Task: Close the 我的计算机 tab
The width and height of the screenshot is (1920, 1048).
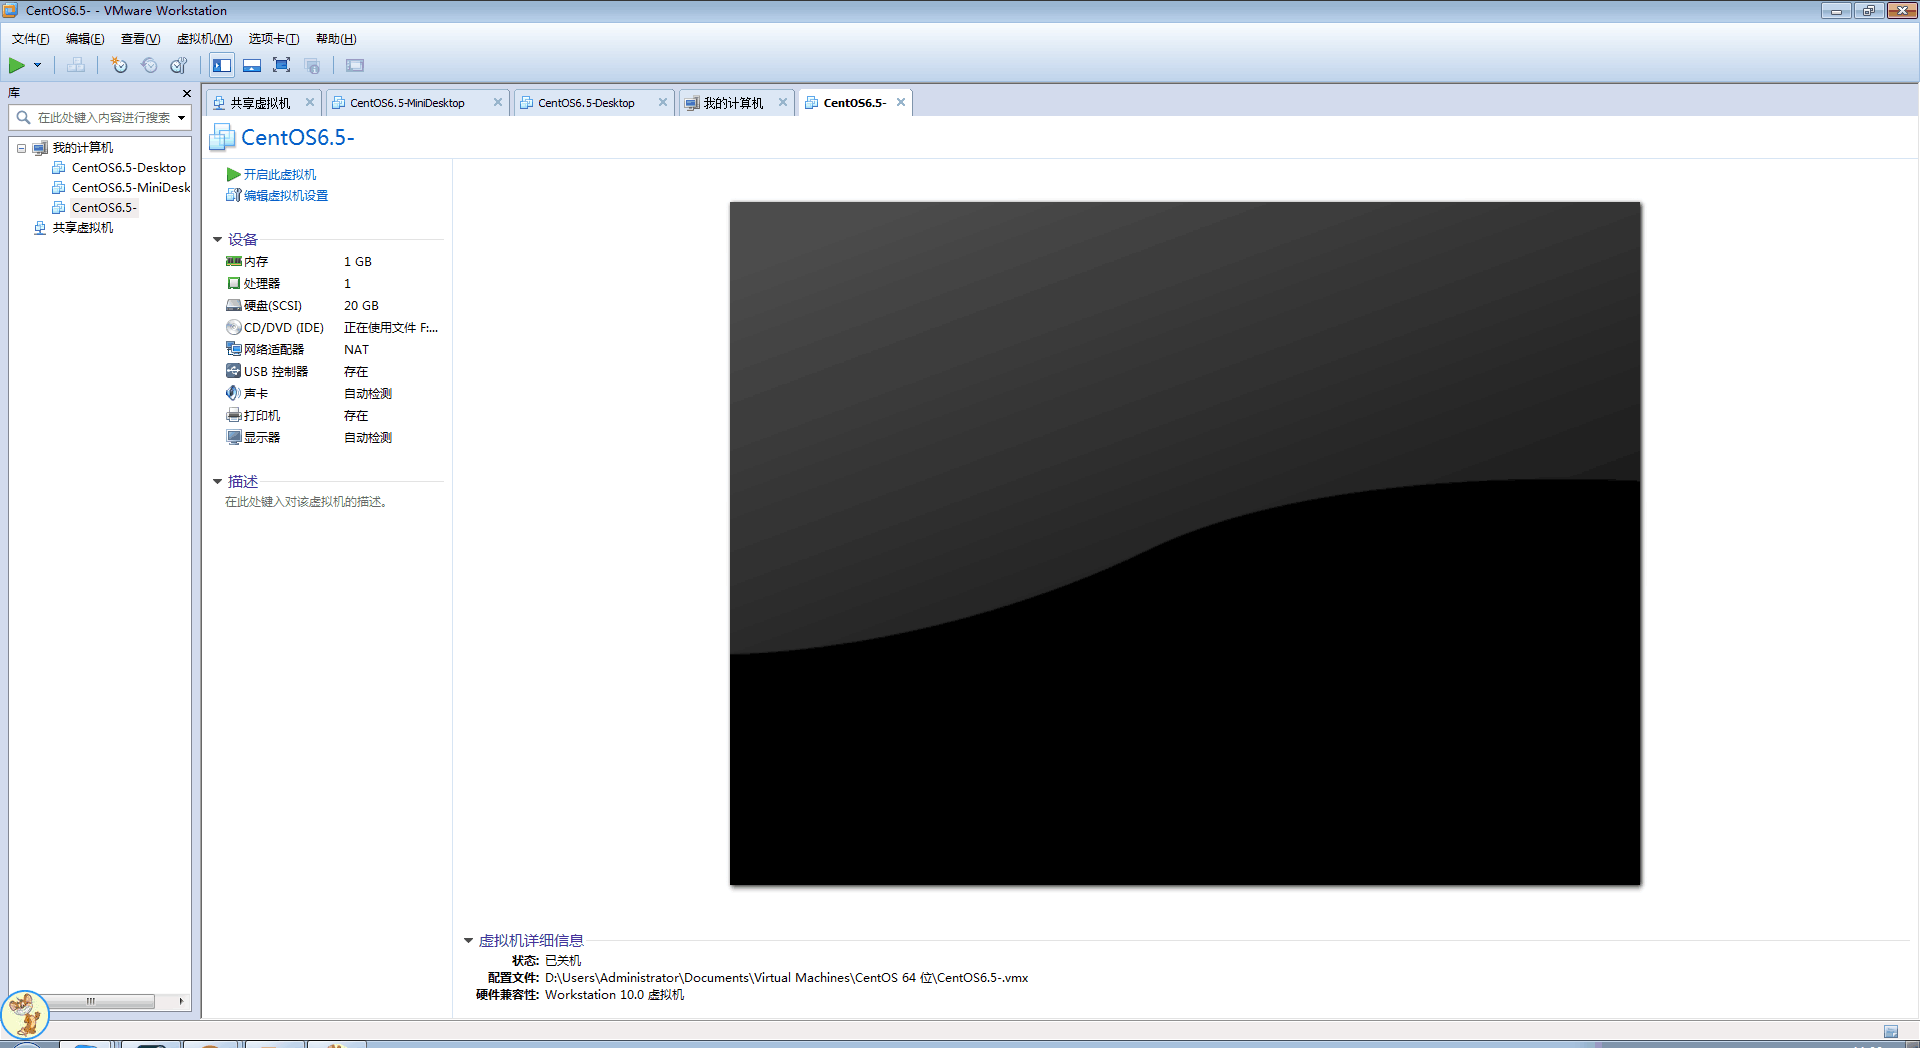Action: (x=783, y=102)
